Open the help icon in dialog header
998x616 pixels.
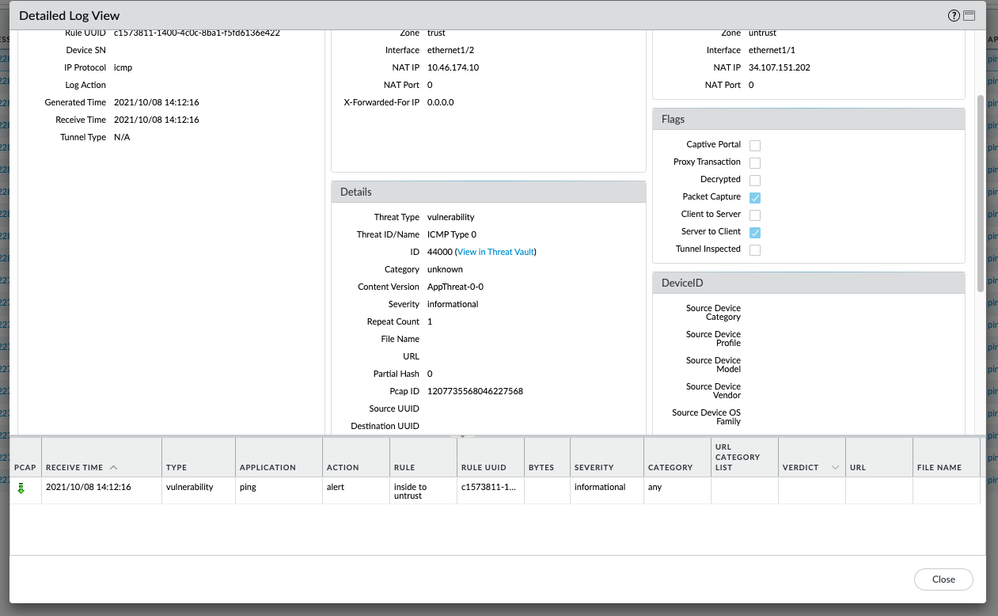click(953, 16)
